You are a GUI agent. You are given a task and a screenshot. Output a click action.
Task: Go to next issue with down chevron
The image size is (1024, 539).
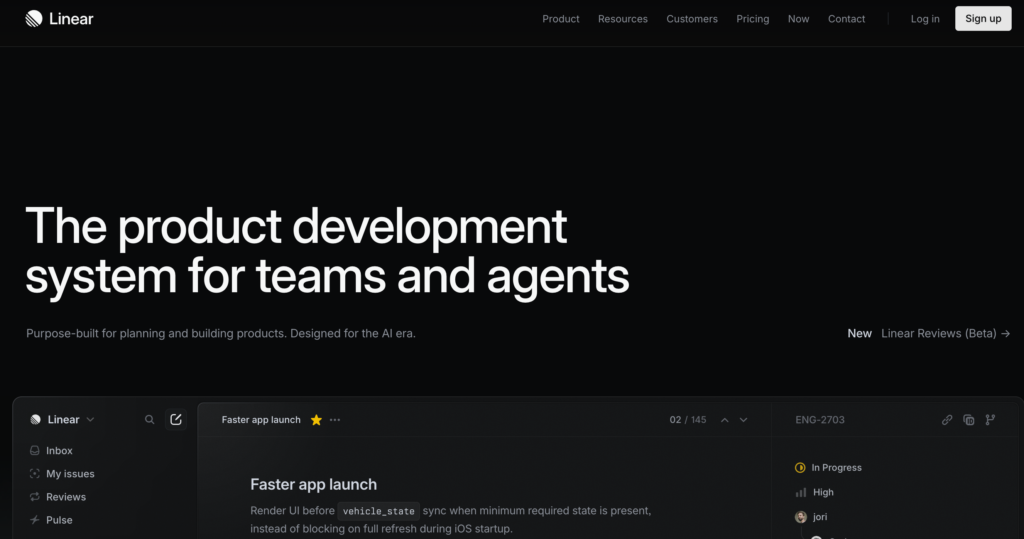(743, 420)
